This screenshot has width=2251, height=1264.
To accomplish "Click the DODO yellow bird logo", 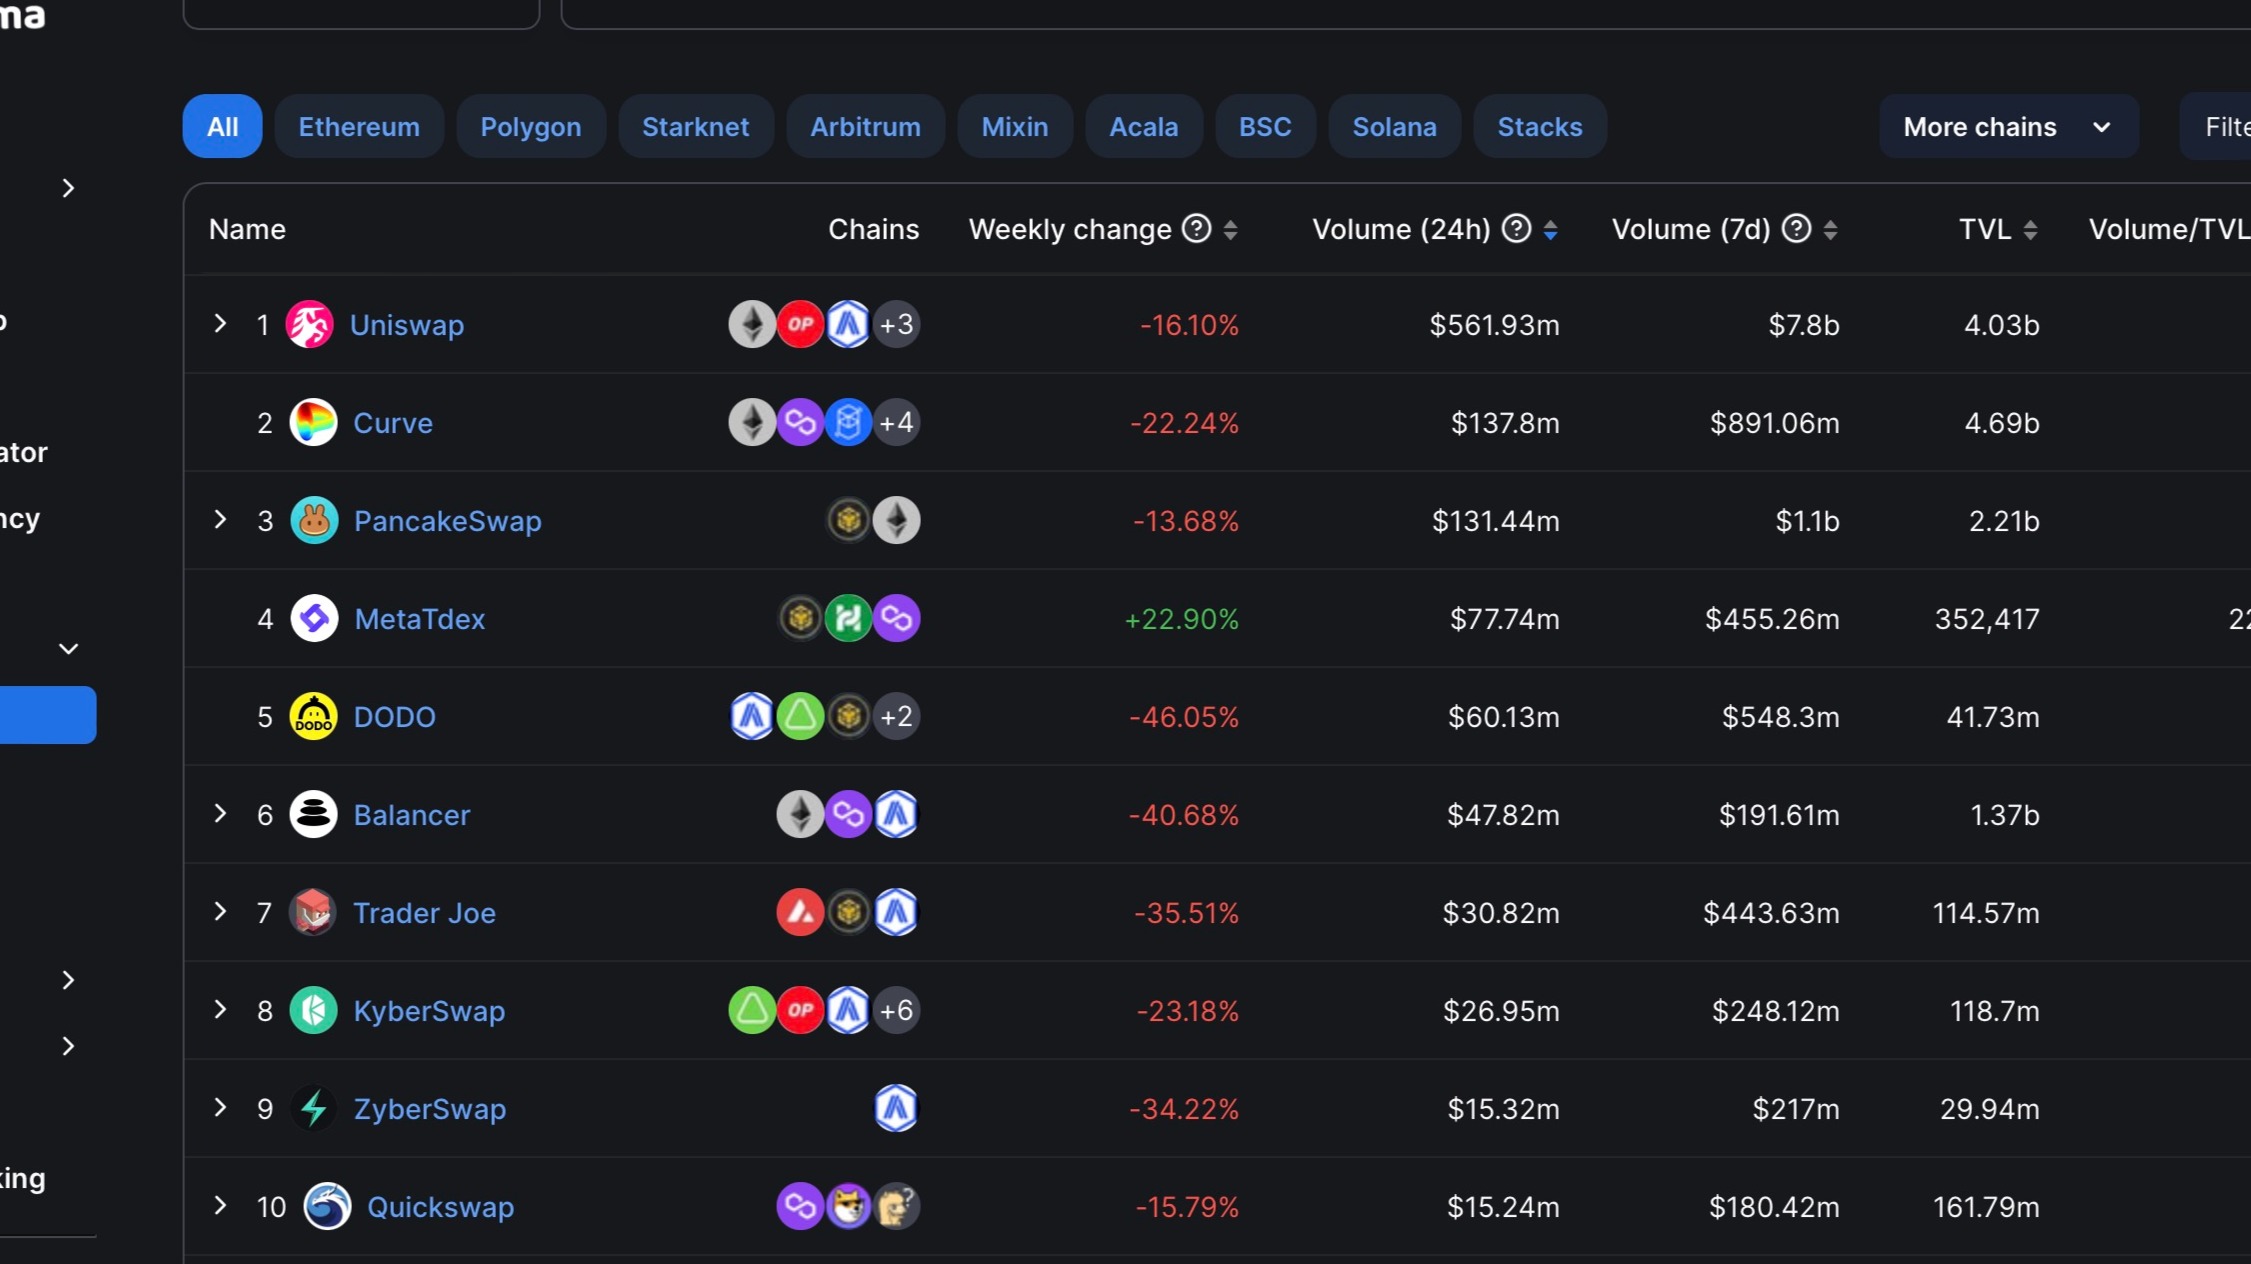I will pyautogui.click(x=313, y=717).
